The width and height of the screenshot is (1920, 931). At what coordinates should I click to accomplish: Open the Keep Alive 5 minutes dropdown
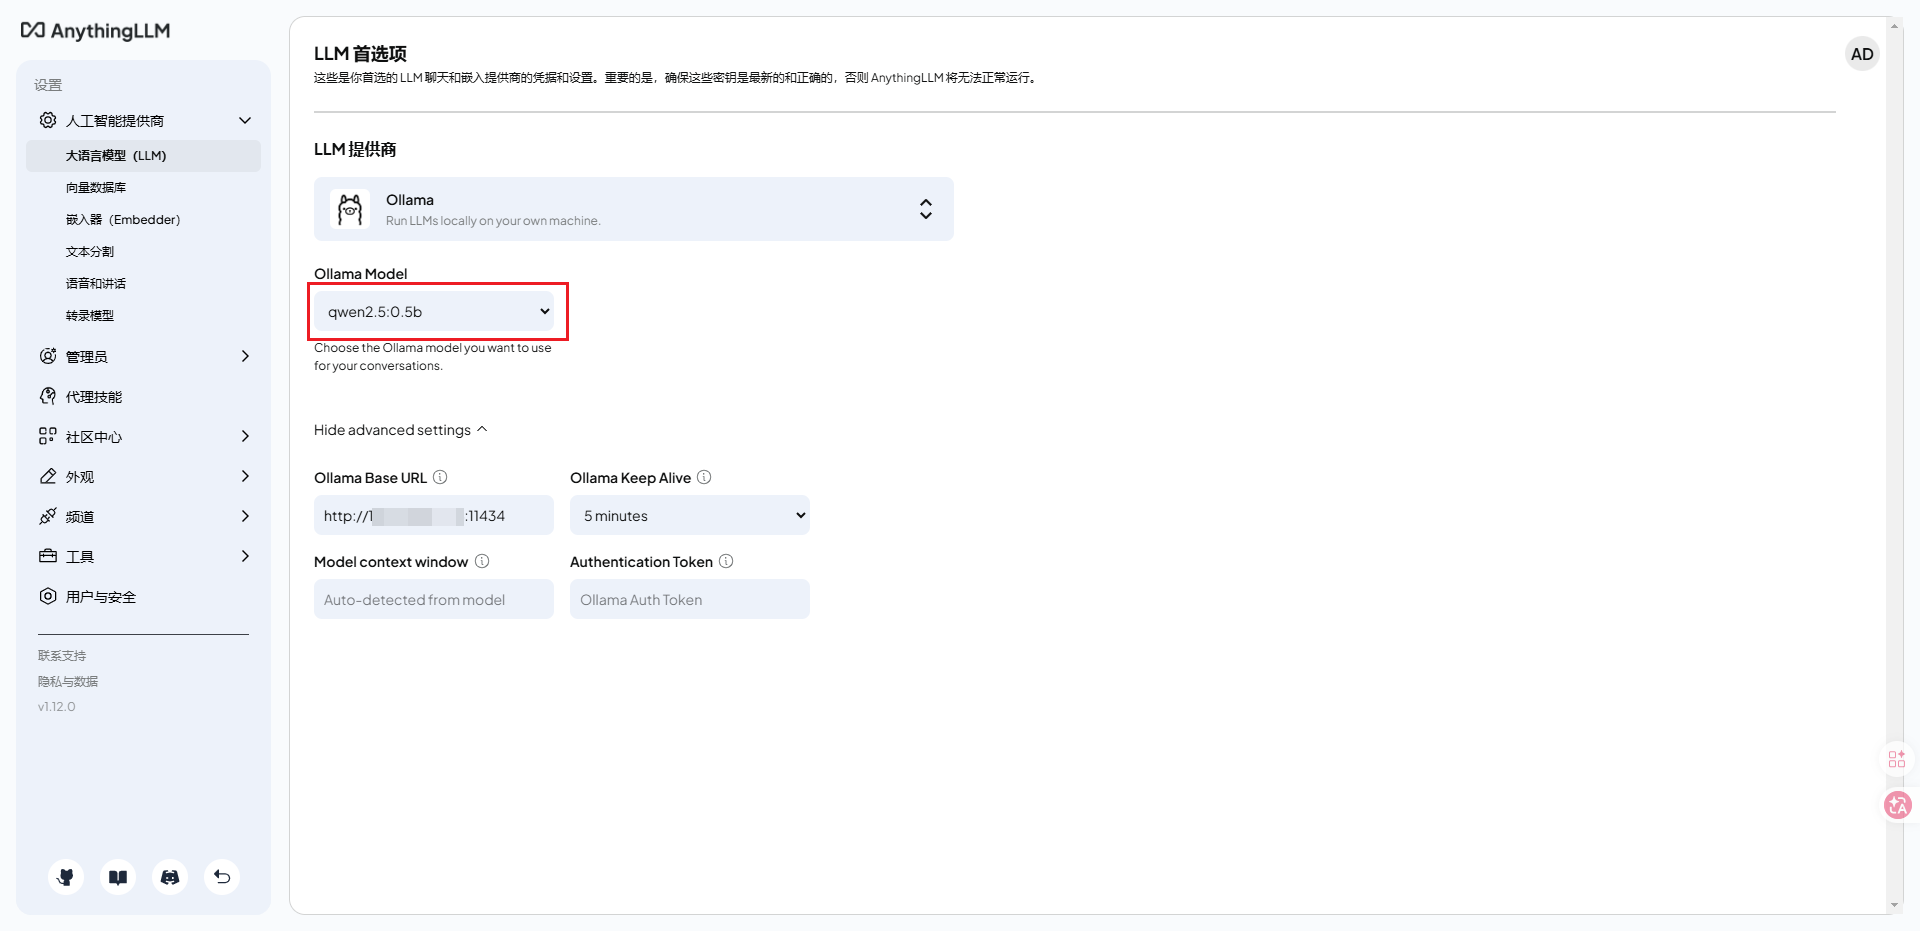[689, 515]
